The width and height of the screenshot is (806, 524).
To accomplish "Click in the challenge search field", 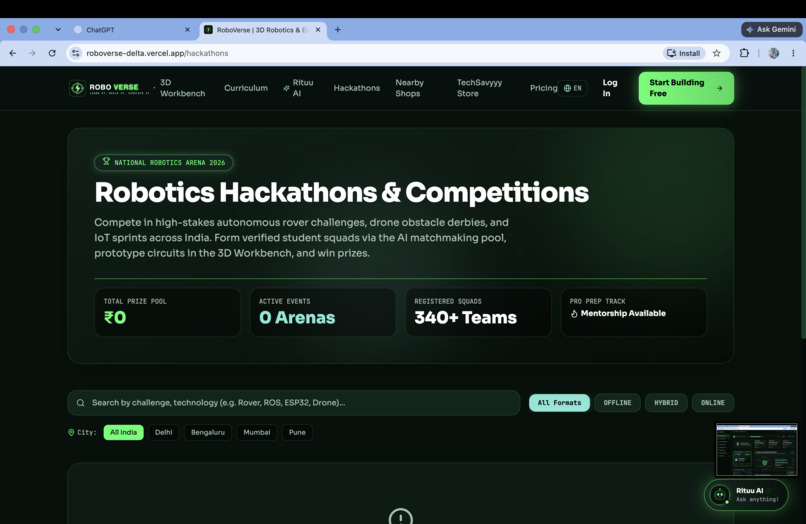I will pos(294,403).
